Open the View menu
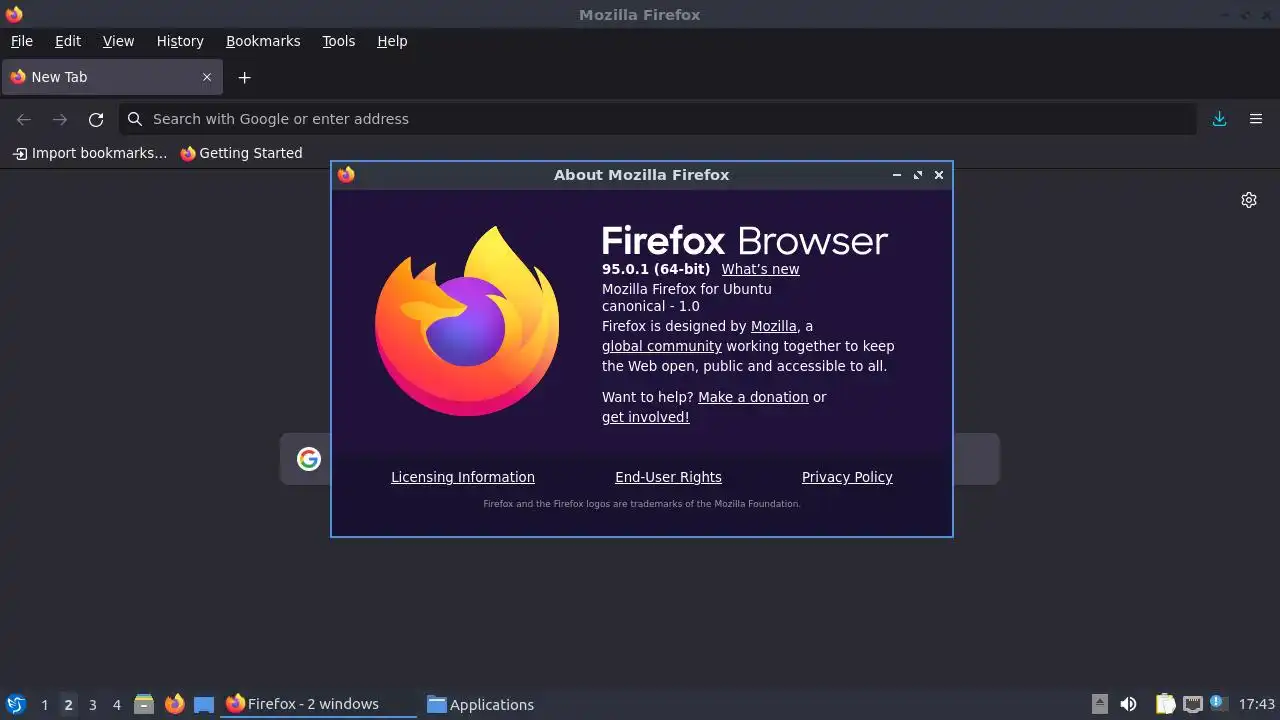Image resolution: width=1280 pixels, height=720 pixels. 118,41
